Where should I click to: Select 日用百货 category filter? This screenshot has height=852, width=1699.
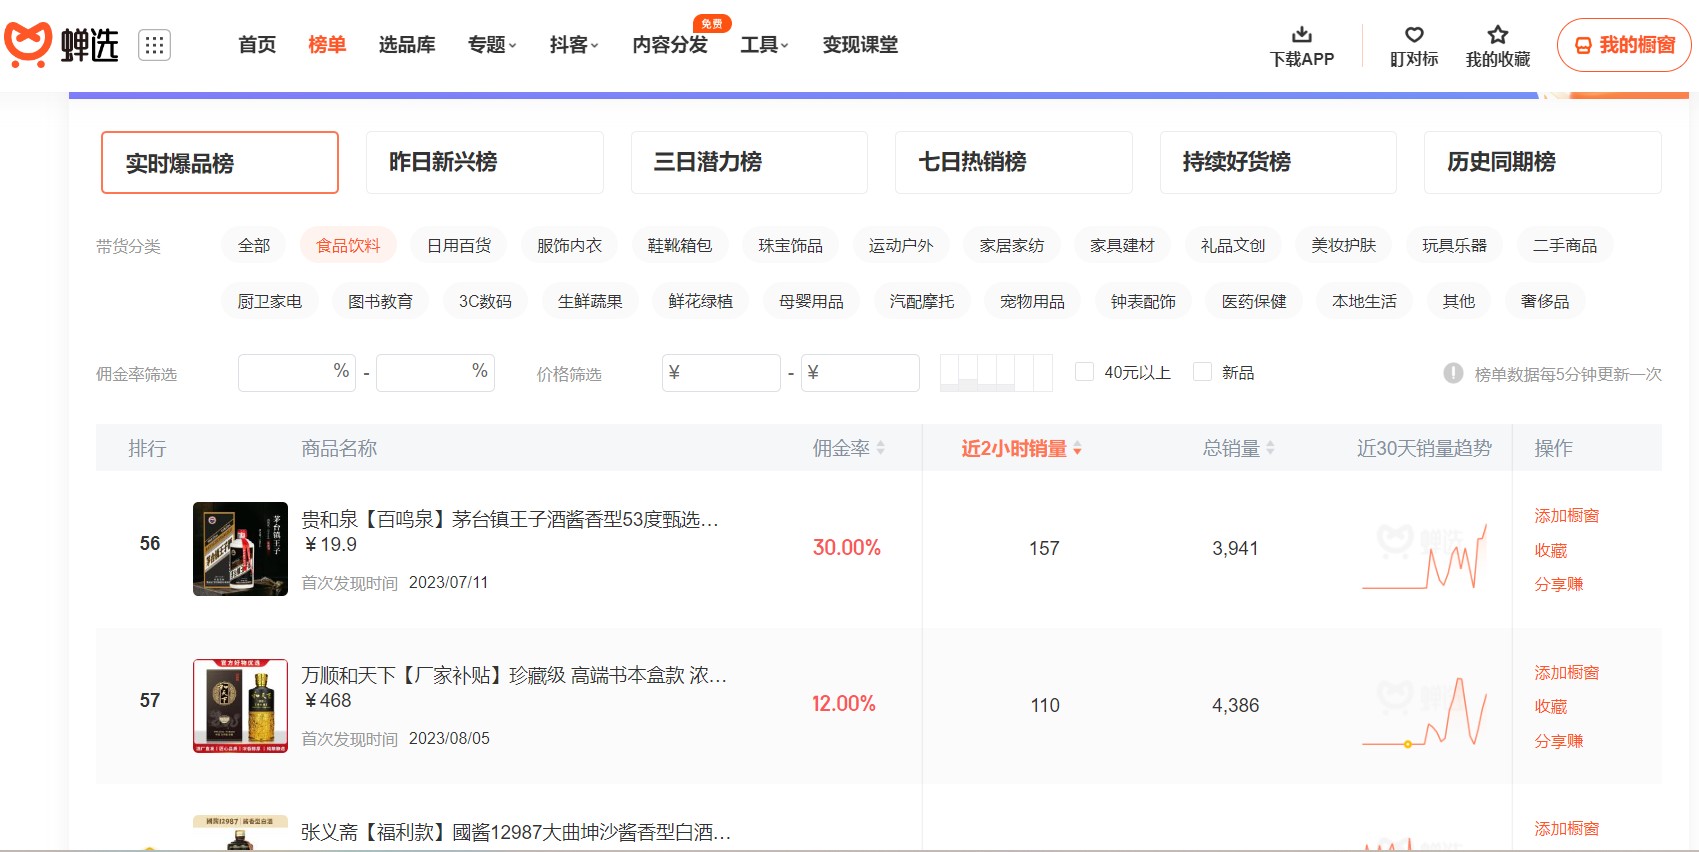click(x=459, y=245)
